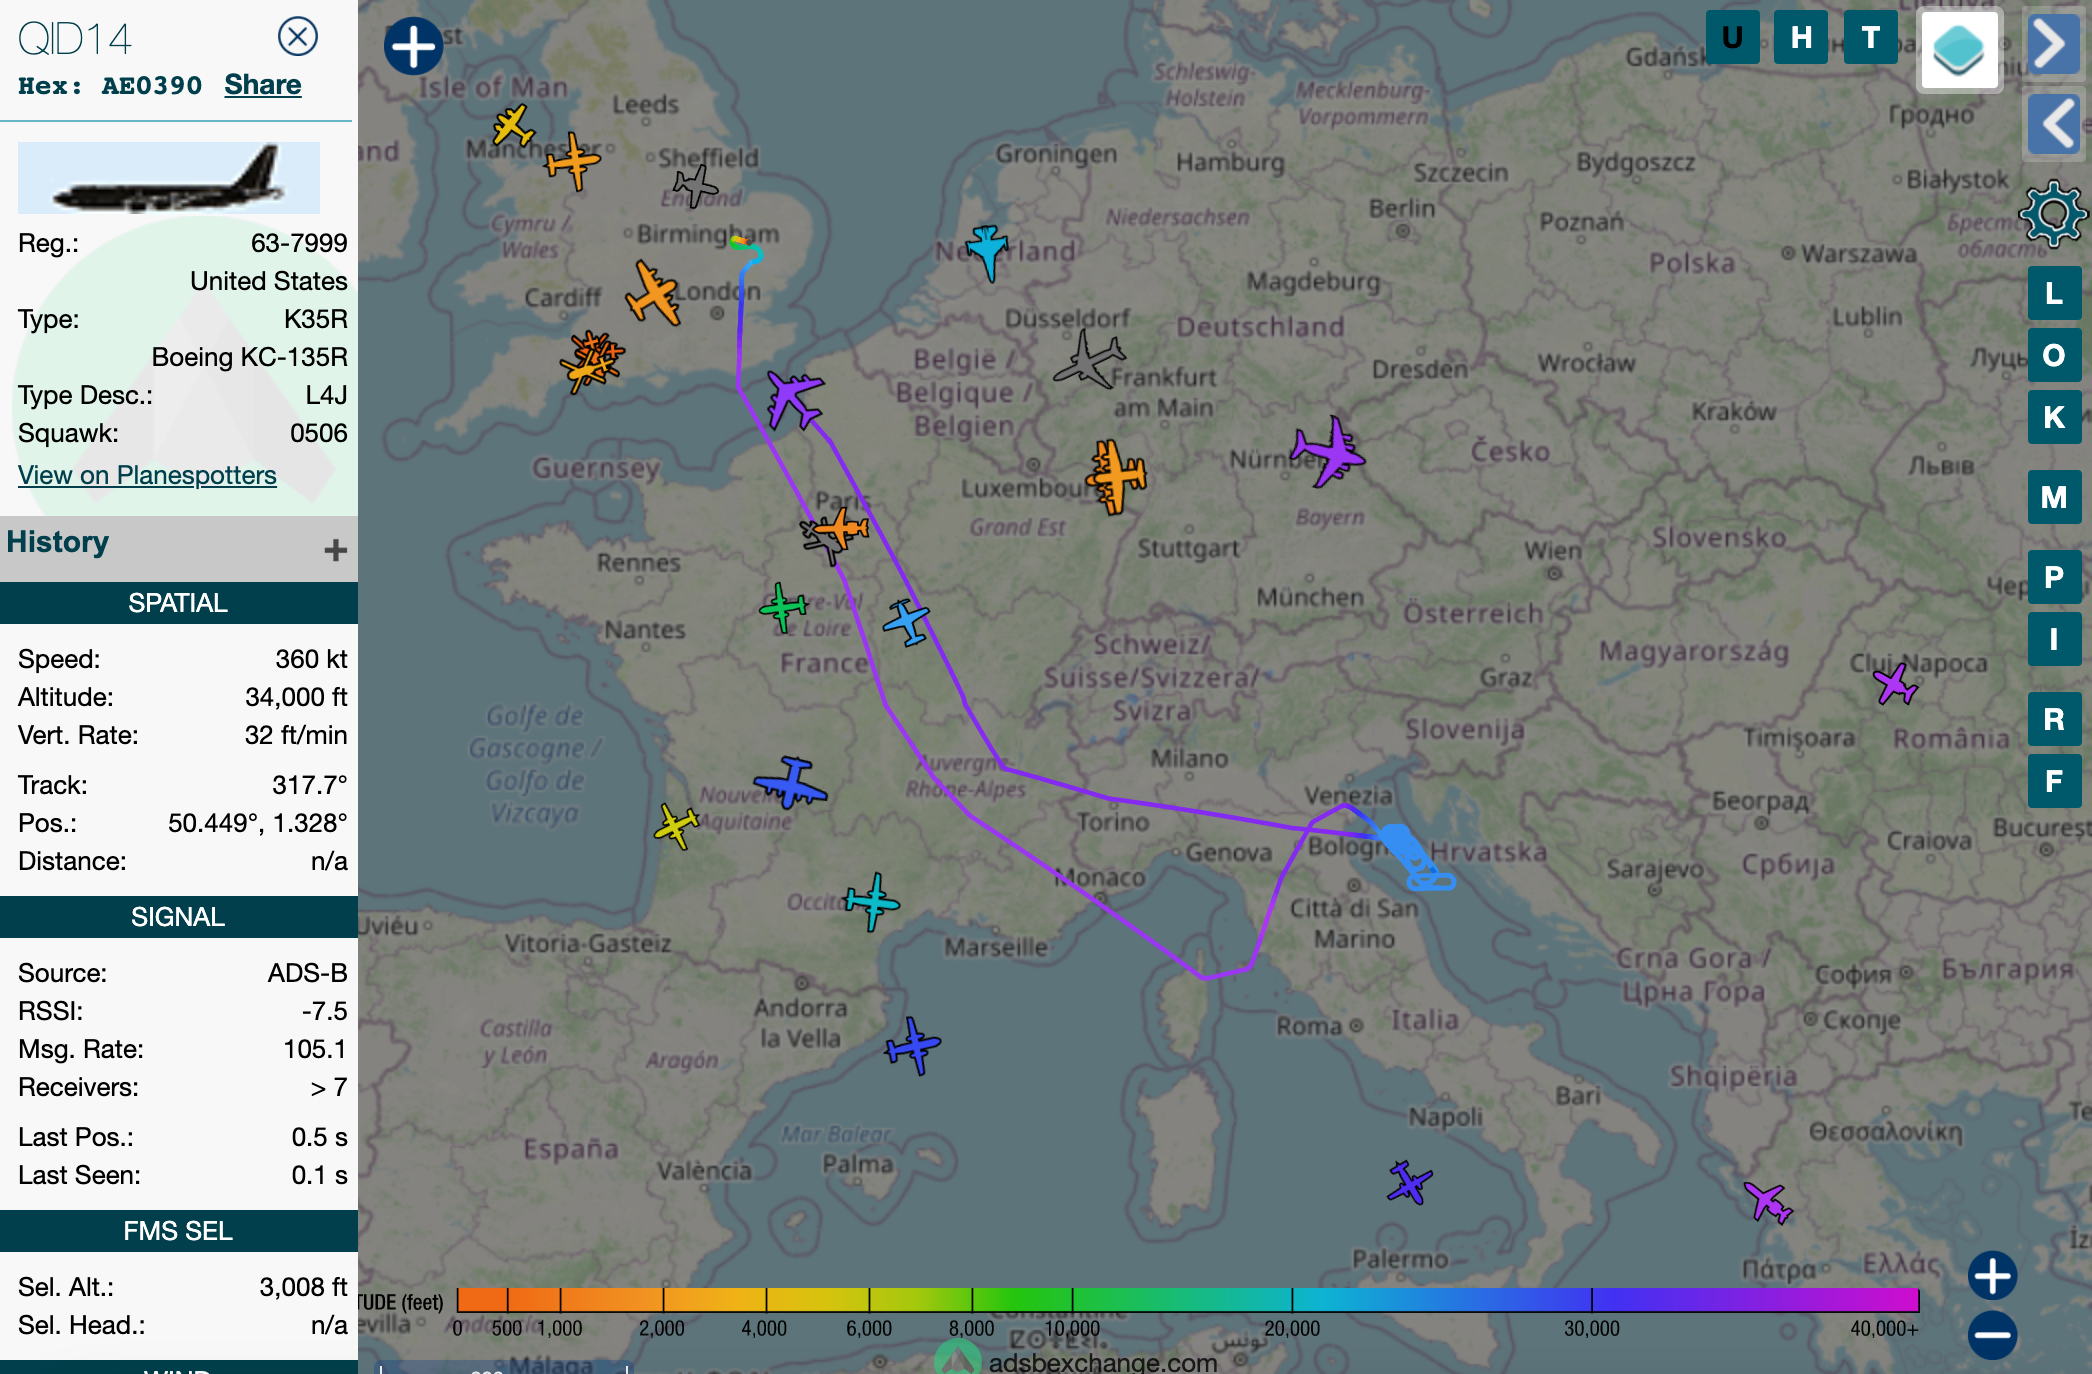2092x1374 pixels.
Task: Select the magenta aircraft near Pátra
Action: click(1768, 1202)
